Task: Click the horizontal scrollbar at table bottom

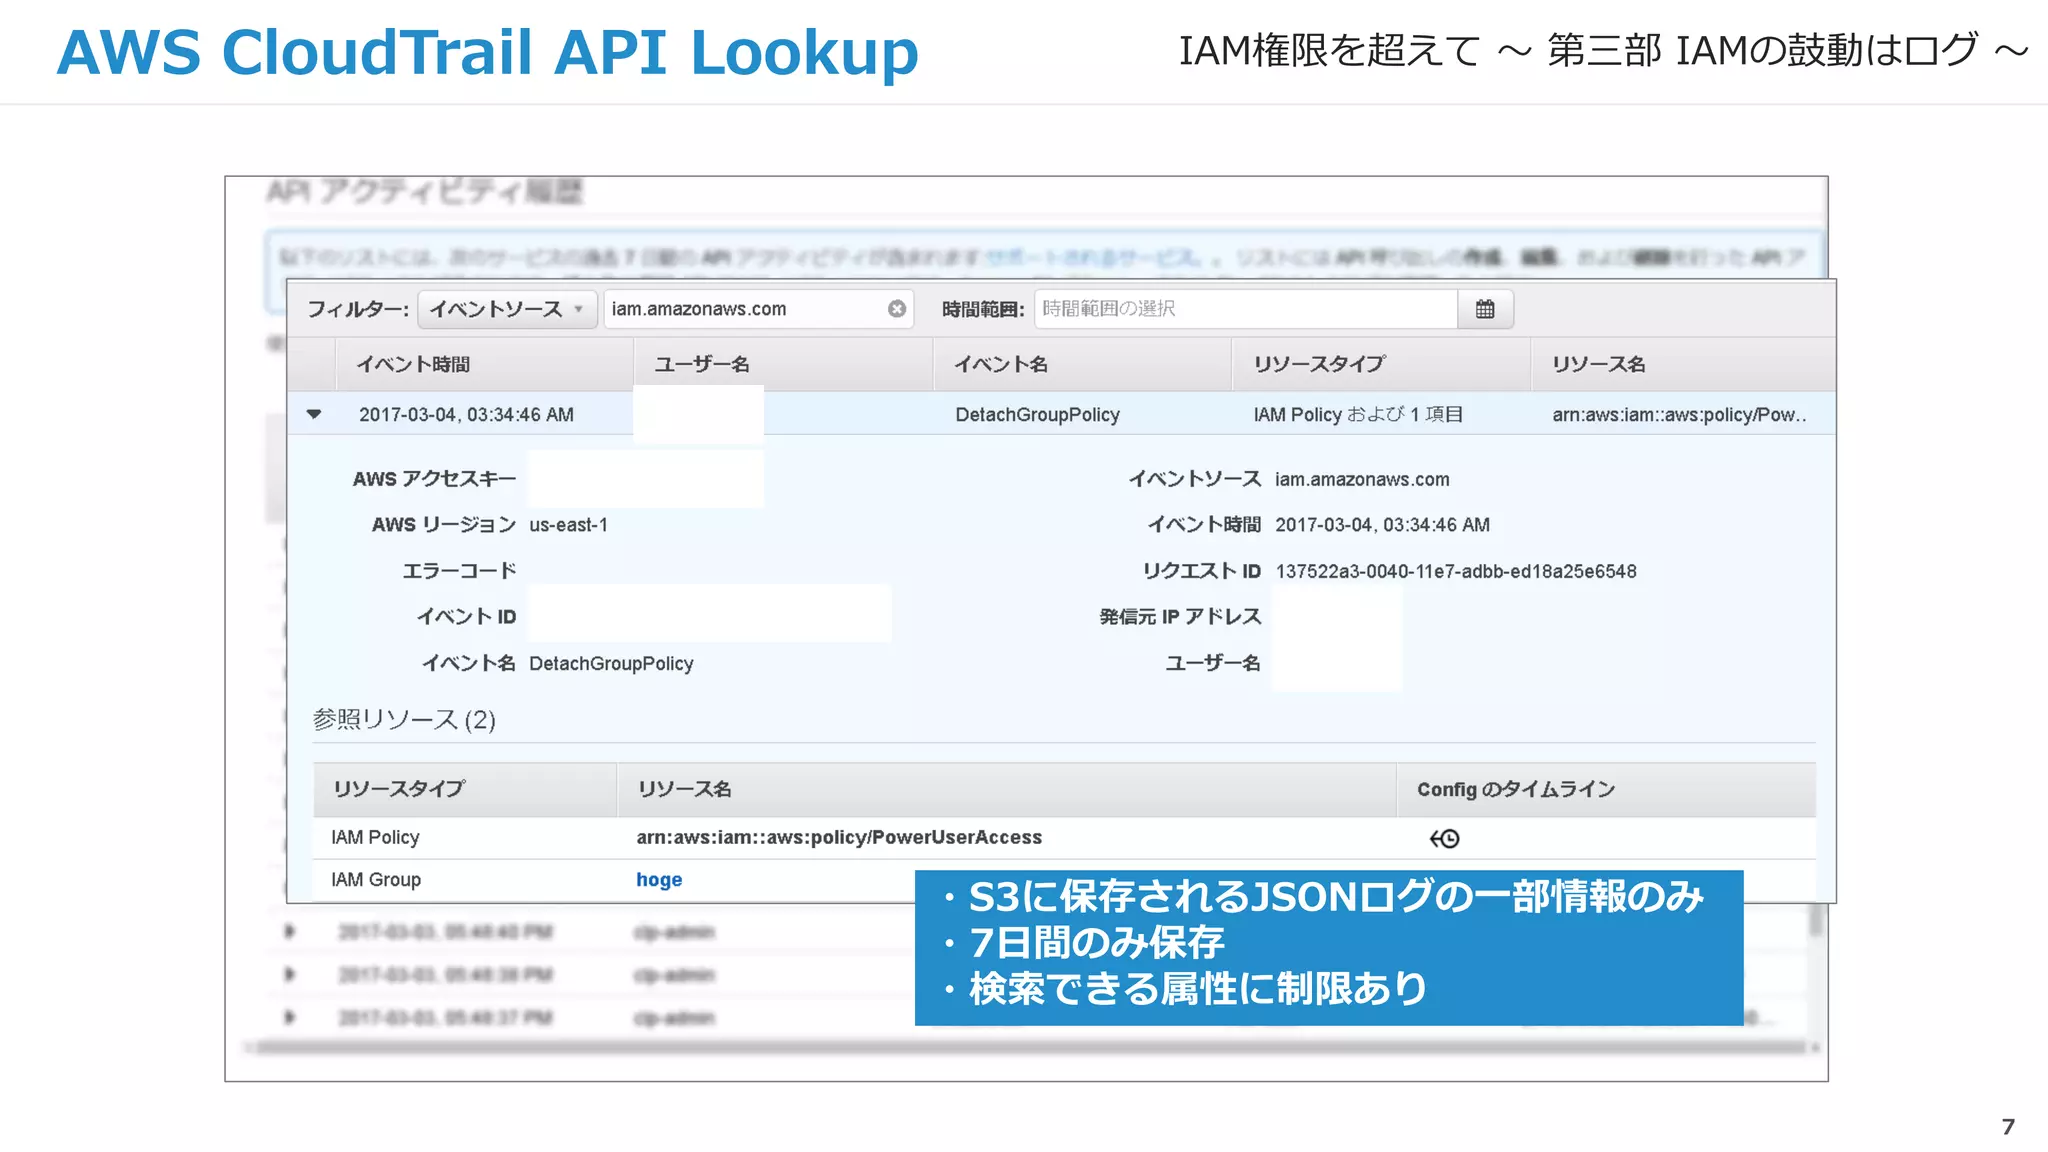Action: pos(1030,1047)
